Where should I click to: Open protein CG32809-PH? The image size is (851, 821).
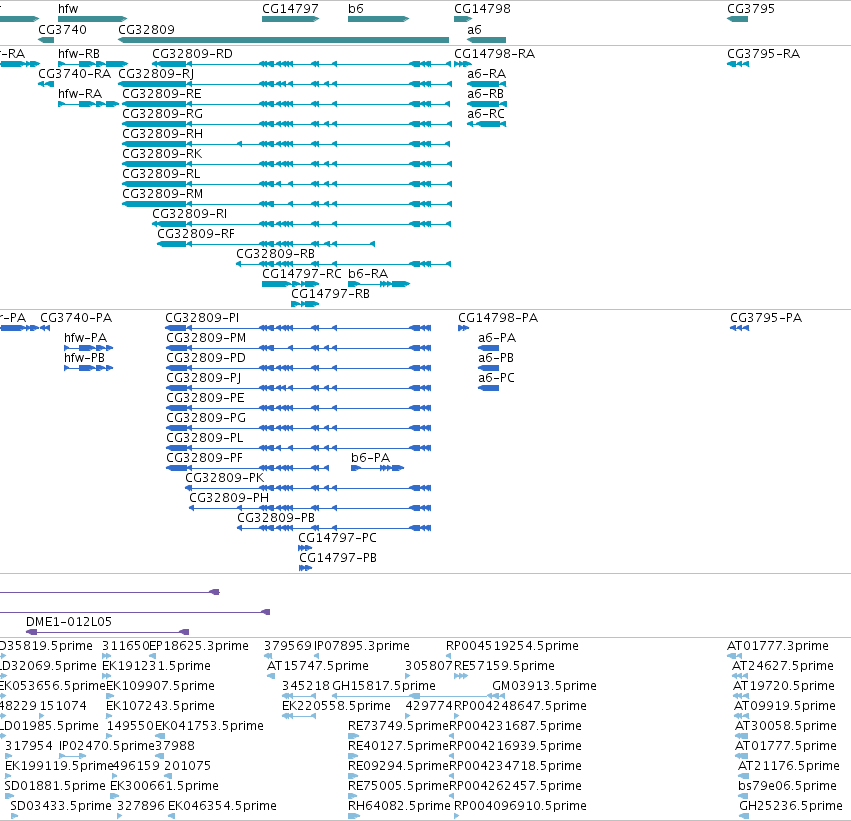(x=229, y=499)
